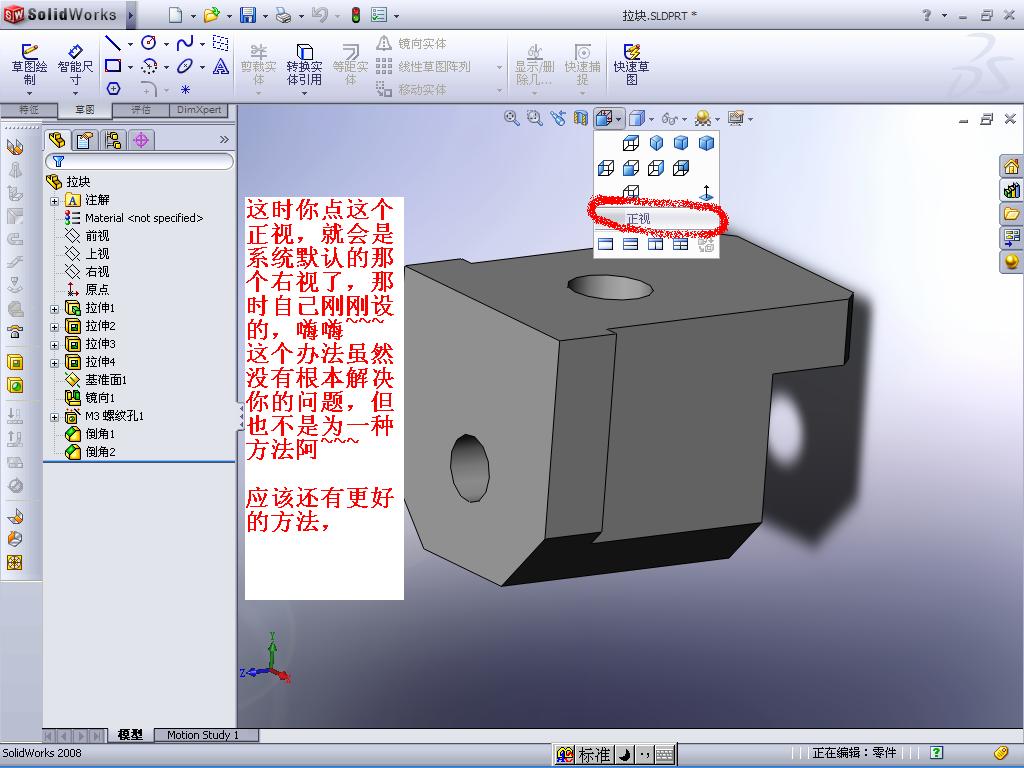The width and height of the screenshot is (1024, 768).
Task: Click the Design Library folder icon in task pane
Action: coord(1011,214)
